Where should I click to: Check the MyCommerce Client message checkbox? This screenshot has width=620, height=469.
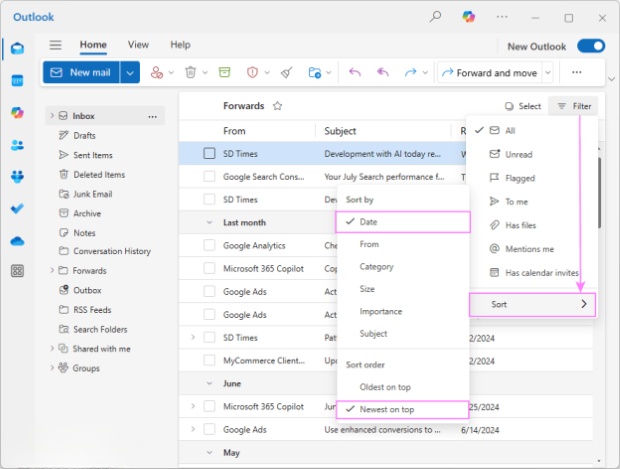[209, 360]
